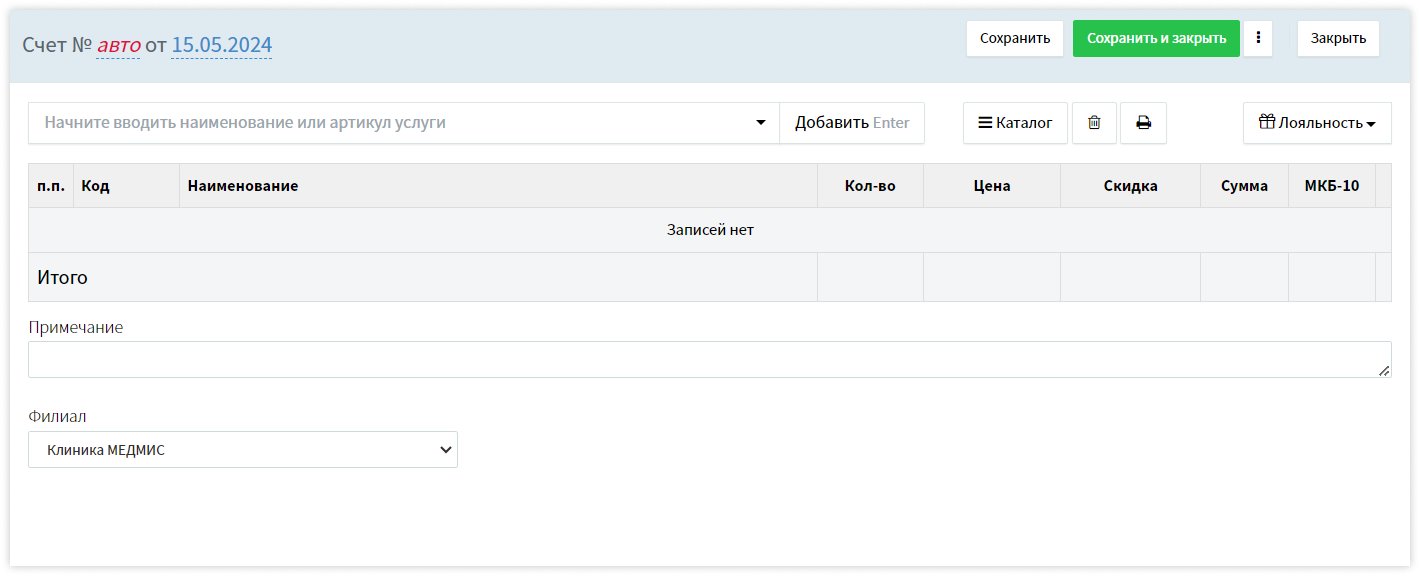Click the Наименование column header
Image resolution: width=1420 pixels, height=576 pixels.
tap(243, 186)
